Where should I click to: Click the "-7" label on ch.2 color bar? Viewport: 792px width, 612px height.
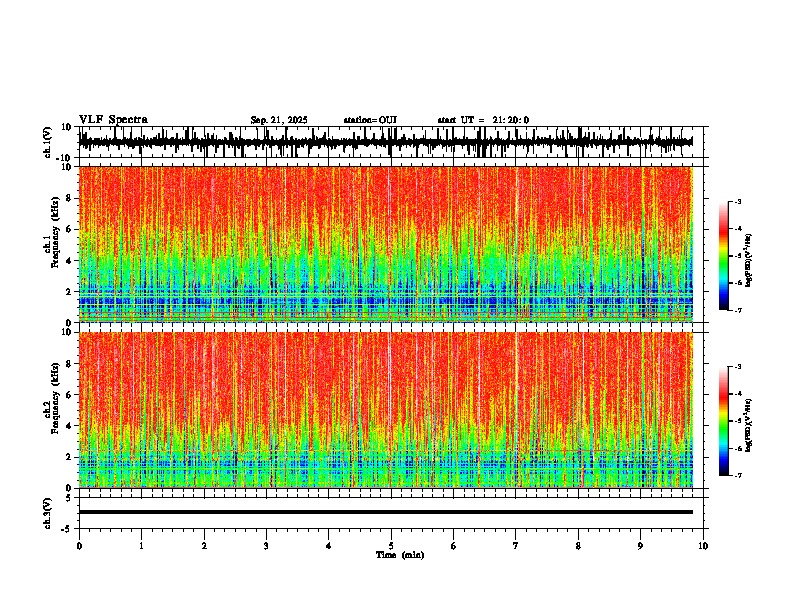tap(737, 476)
